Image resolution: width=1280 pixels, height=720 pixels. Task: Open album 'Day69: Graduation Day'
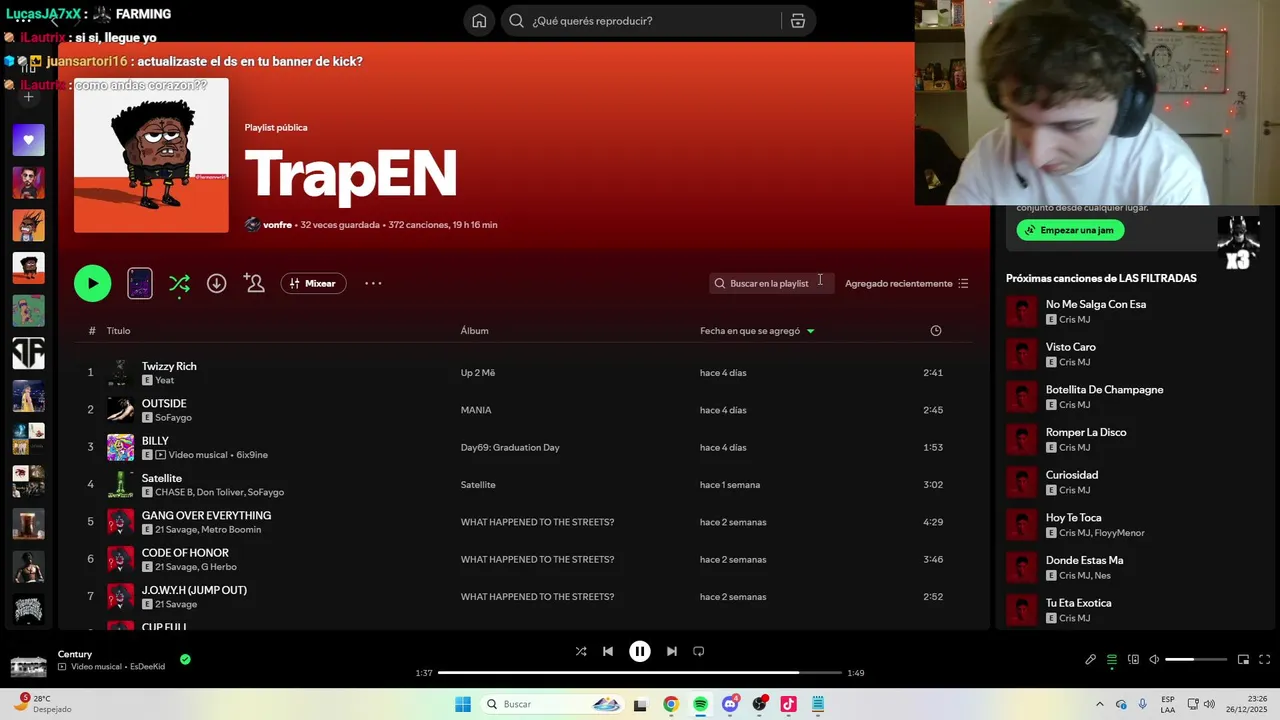[510, 447]
